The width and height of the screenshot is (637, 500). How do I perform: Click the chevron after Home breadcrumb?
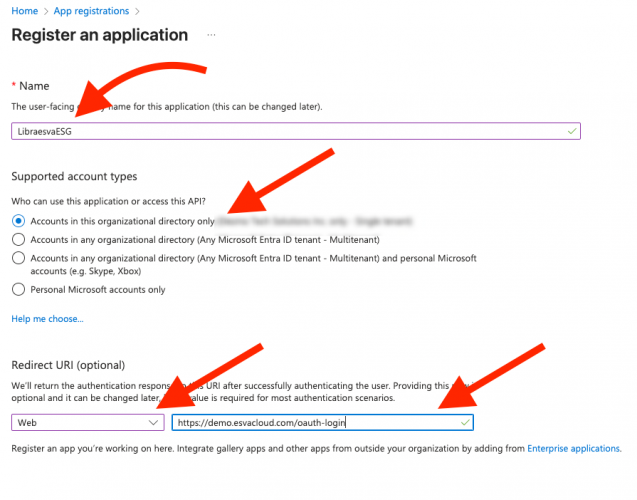click(x=46, y=11)
